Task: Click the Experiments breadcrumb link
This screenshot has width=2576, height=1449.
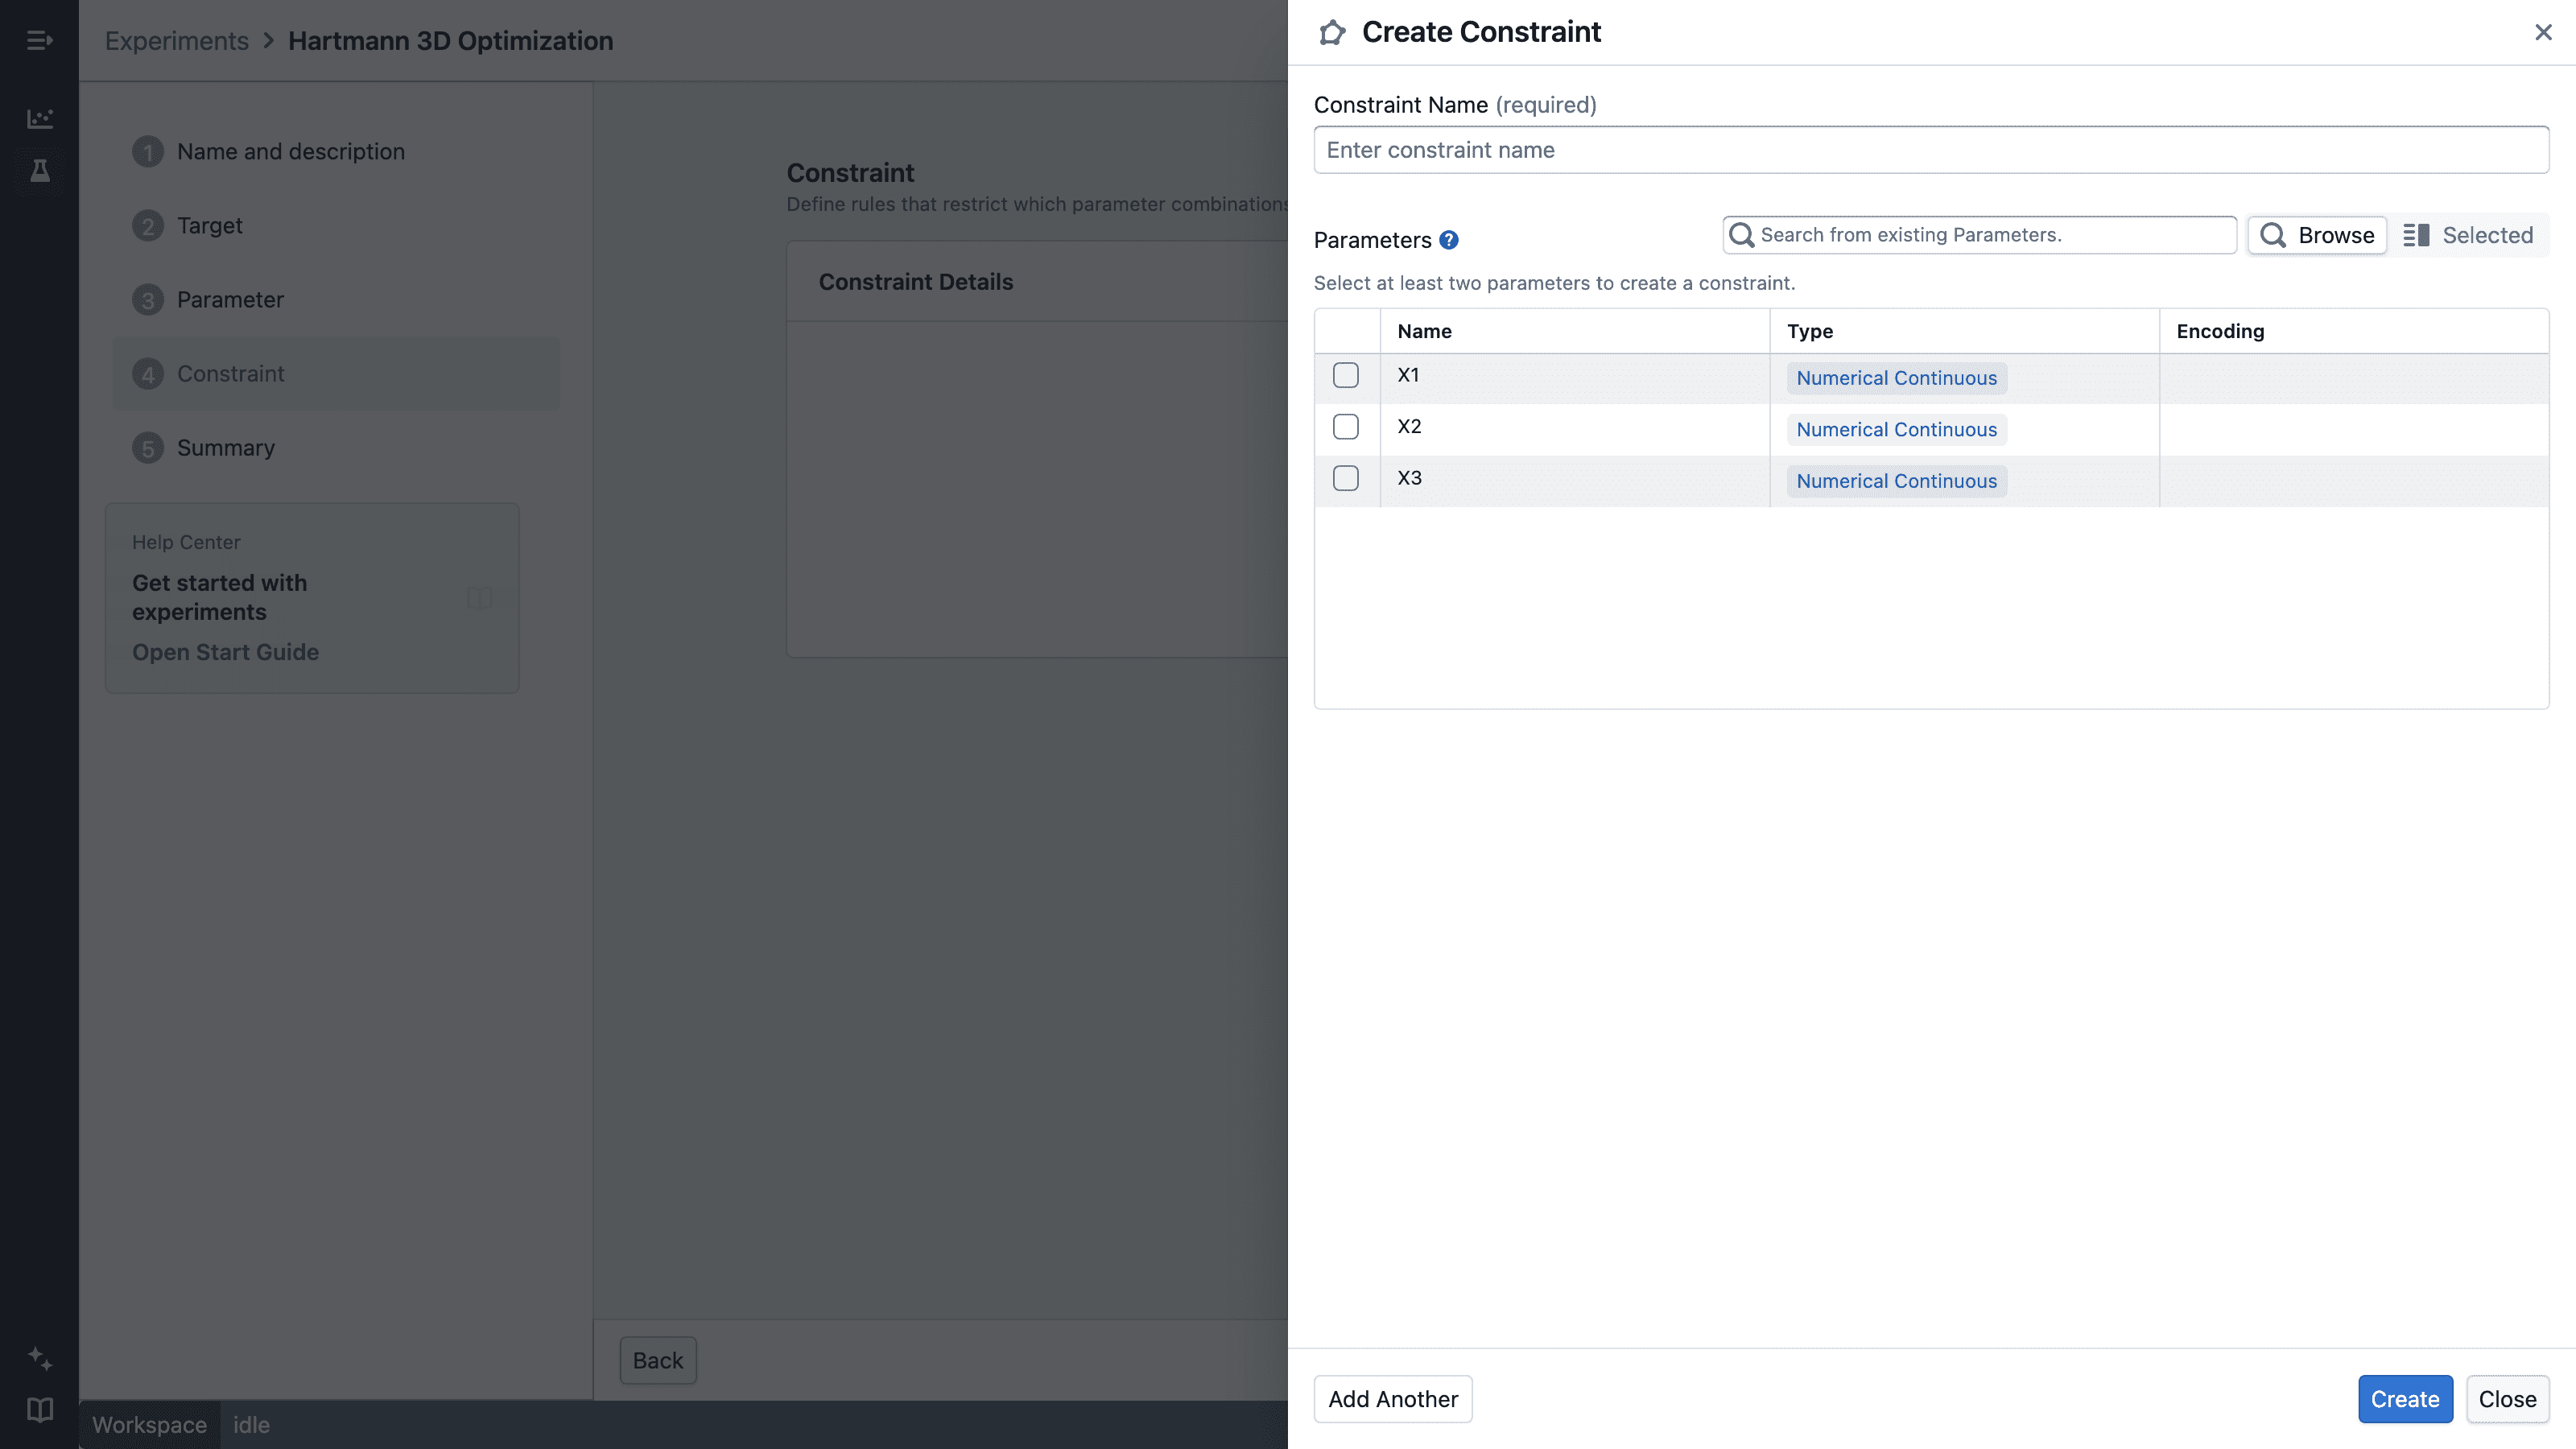Action: pyautogui.click(x=177, y=41)
